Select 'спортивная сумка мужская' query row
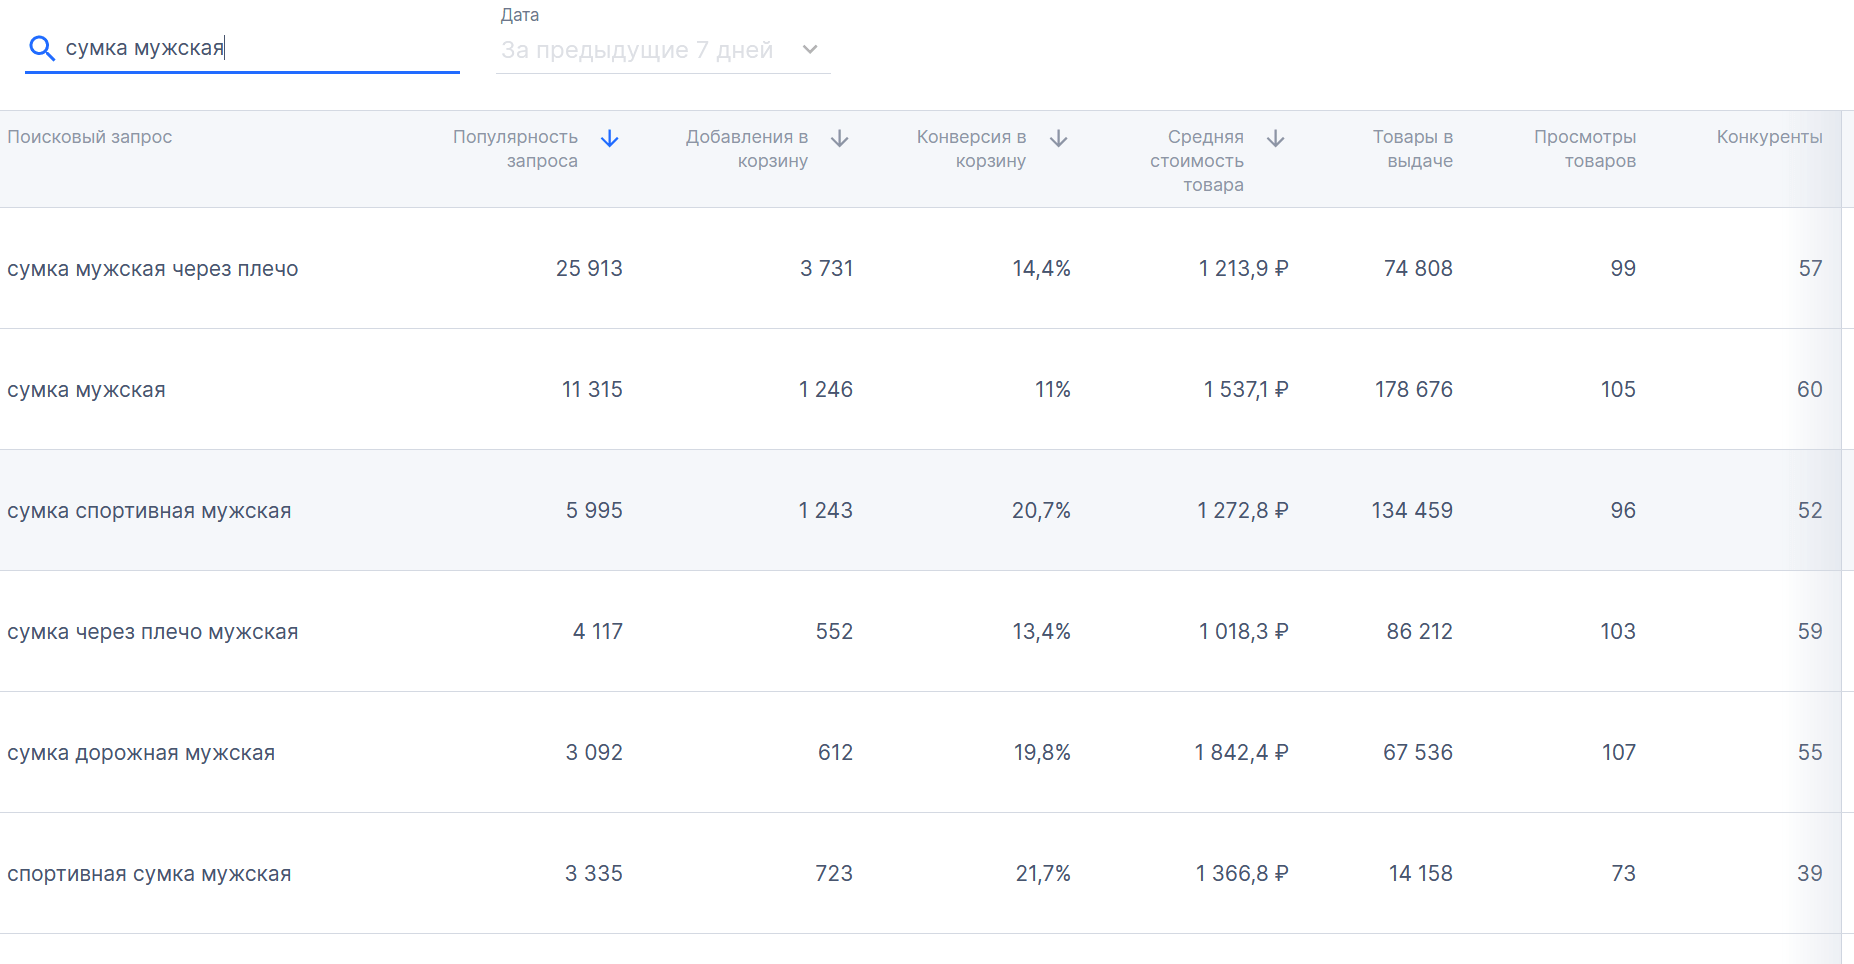1854x964 pixels. (x=149, y=874)
